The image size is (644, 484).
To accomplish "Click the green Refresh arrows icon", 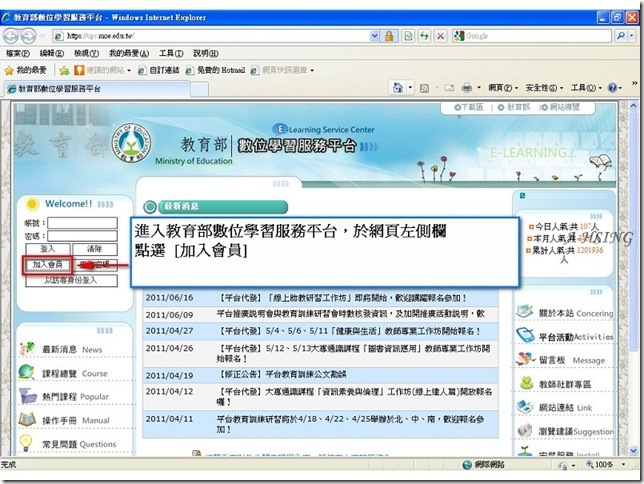I will (x=424, y=36).
